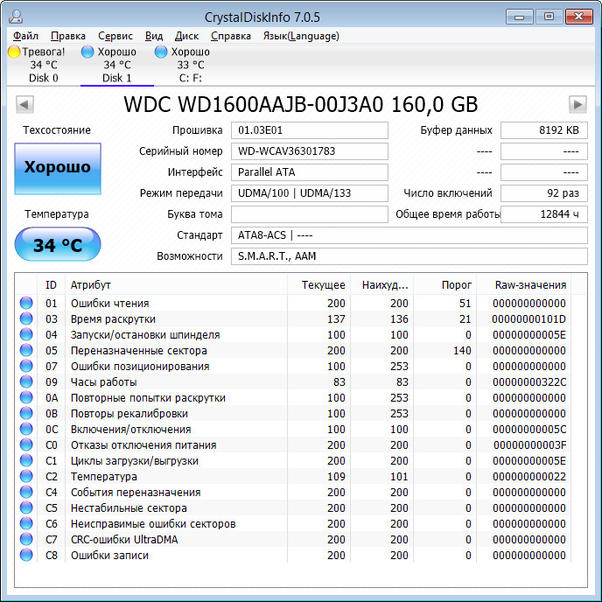Click status orb of Нестабильные сектора row
Image resolution: width=602 pixels, height=602 pixels.
[x=26, y=508]
